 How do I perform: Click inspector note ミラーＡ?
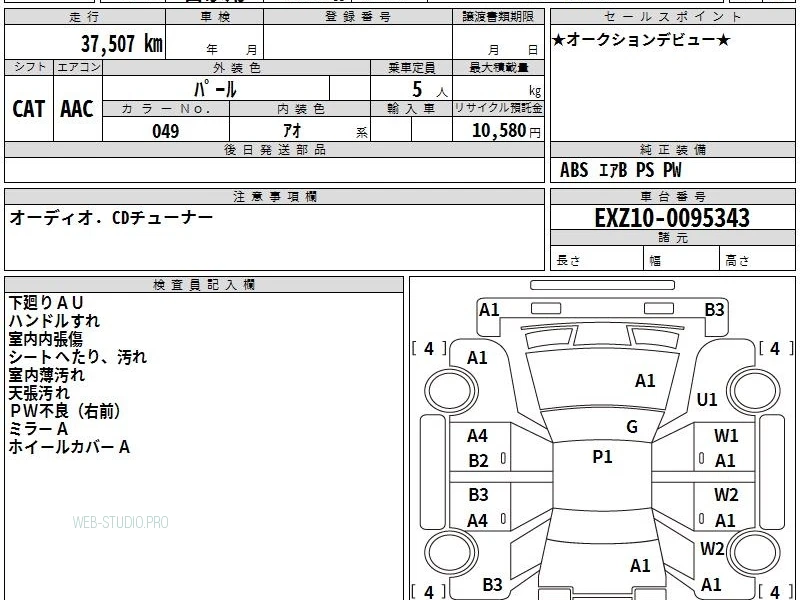point(38,429)
